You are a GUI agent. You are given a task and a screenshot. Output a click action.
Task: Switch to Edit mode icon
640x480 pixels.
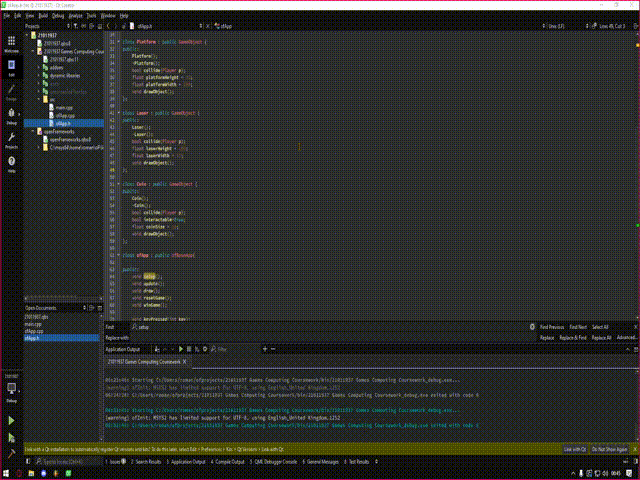click(11, 68)
